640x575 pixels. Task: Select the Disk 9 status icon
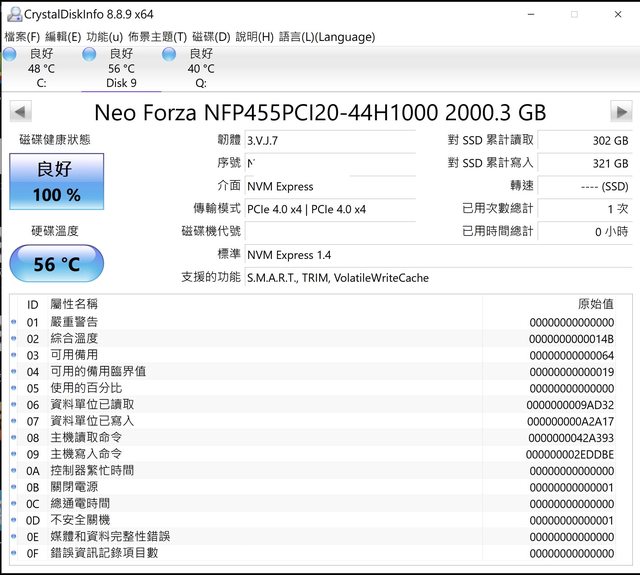pyautogui.click(x=90, y=54)
